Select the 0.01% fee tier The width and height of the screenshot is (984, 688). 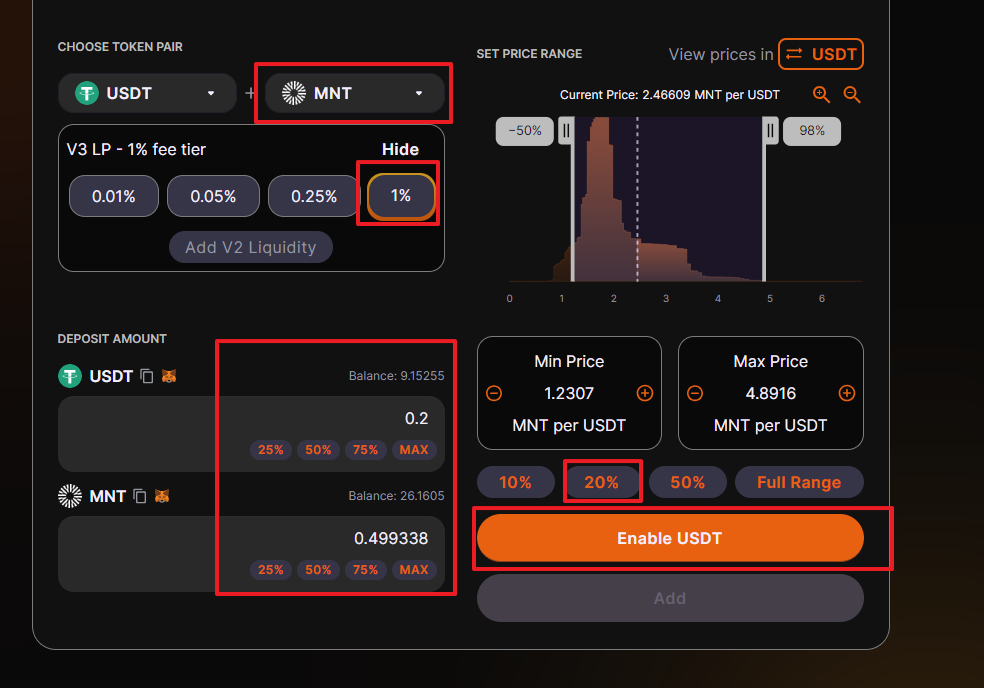(x=114, y=196)
